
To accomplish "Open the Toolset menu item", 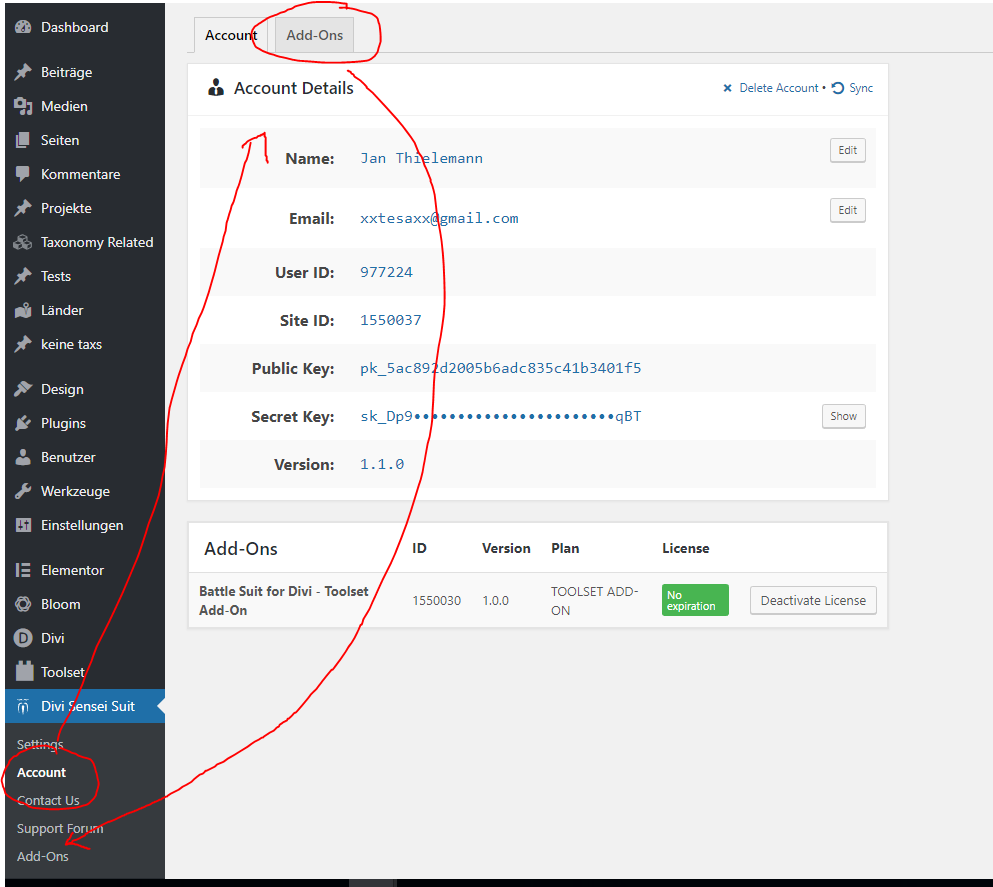I will click(85, 672).
